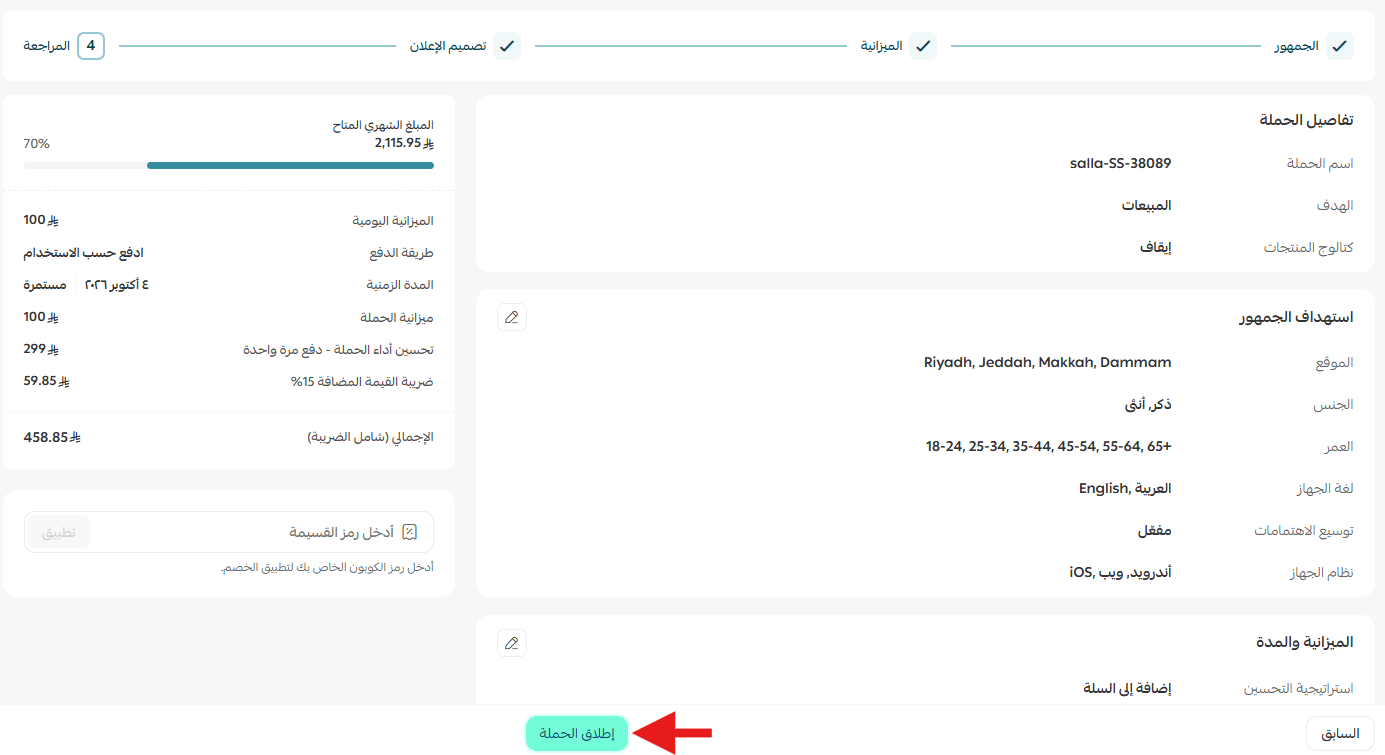The height and width of the screenshot is (755, 1385).
Task: Click the ad design step checkmark icon
Action: [x=507, y=46]
